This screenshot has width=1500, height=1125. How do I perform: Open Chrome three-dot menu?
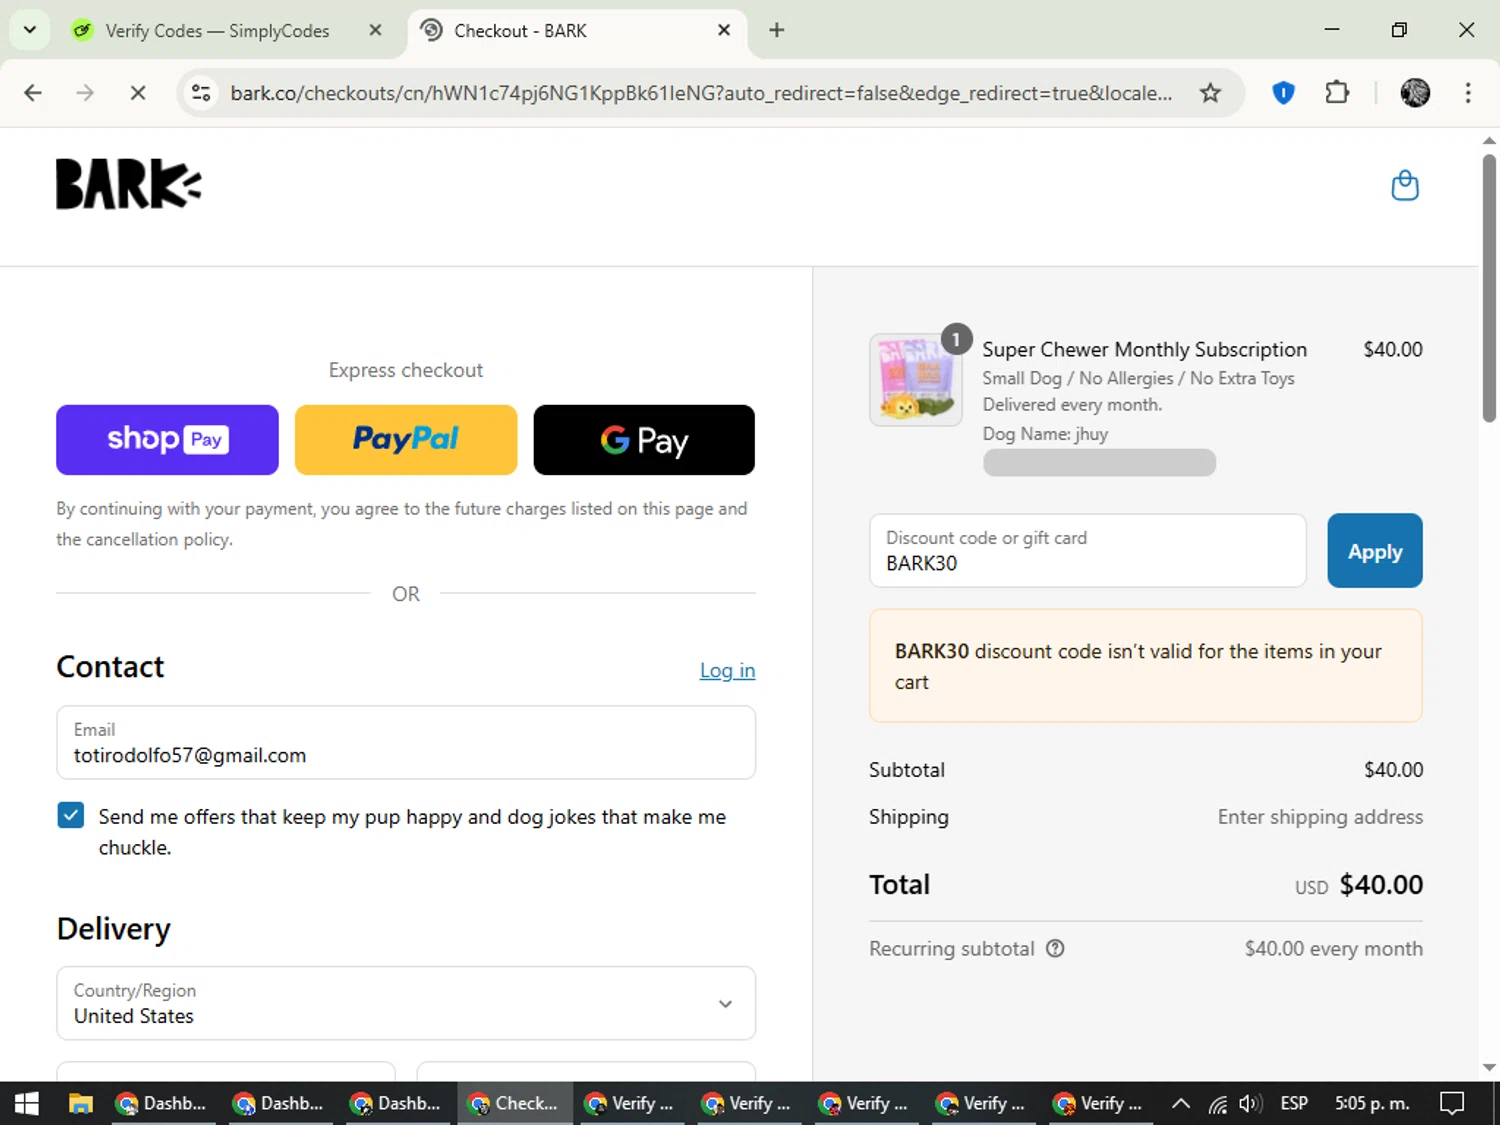[x=1468, y=93]
